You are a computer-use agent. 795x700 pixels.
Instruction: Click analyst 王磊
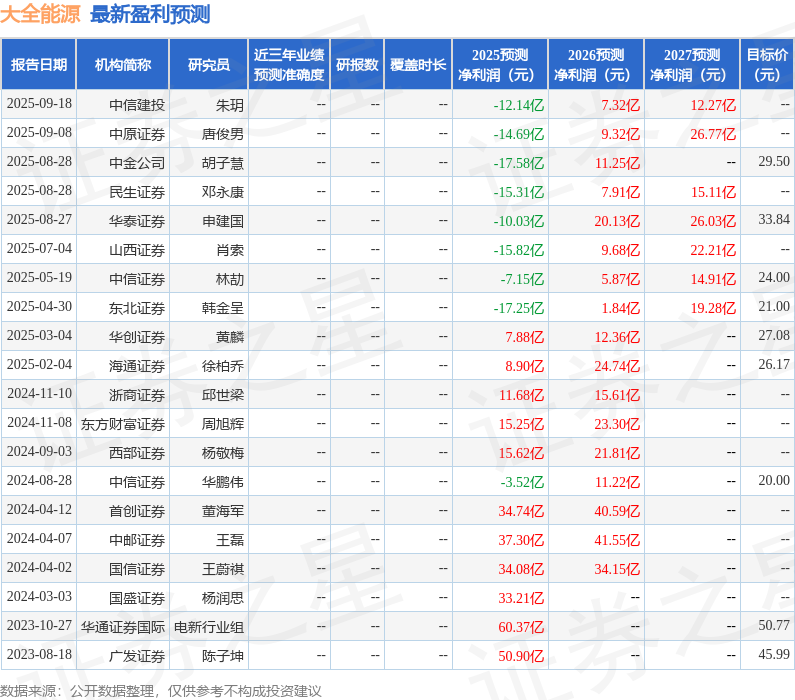click(230, 540)
